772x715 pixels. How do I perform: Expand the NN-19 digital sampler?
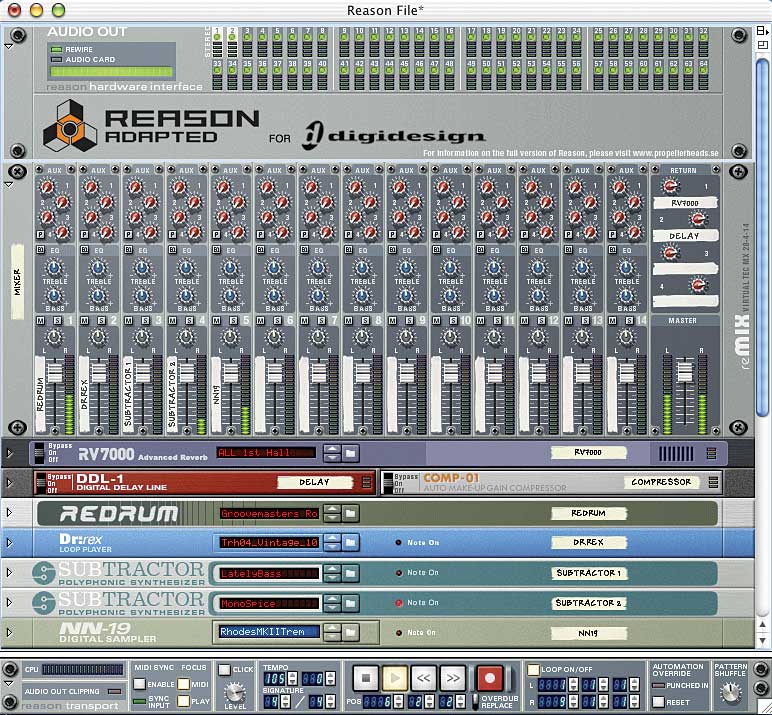point(9,632)
